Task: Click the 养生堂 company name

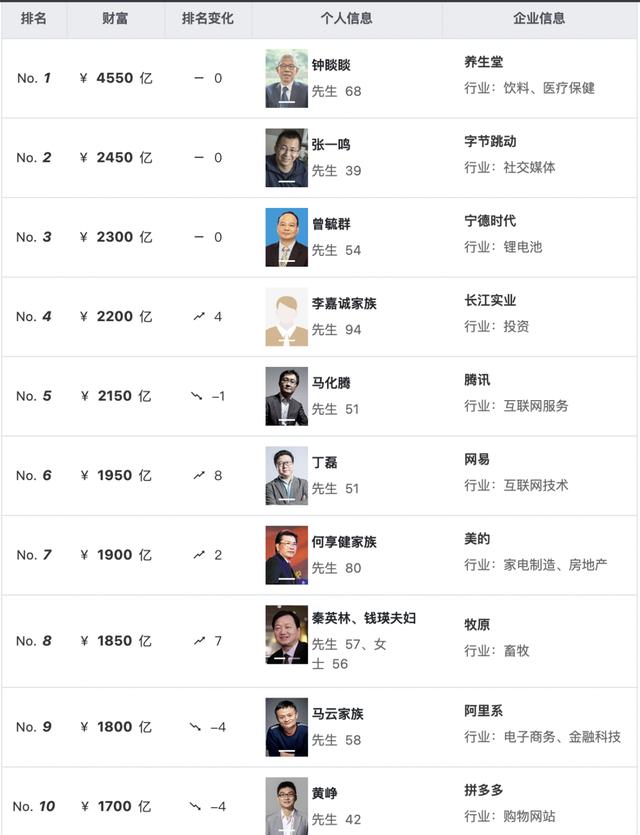Action: 484,62
